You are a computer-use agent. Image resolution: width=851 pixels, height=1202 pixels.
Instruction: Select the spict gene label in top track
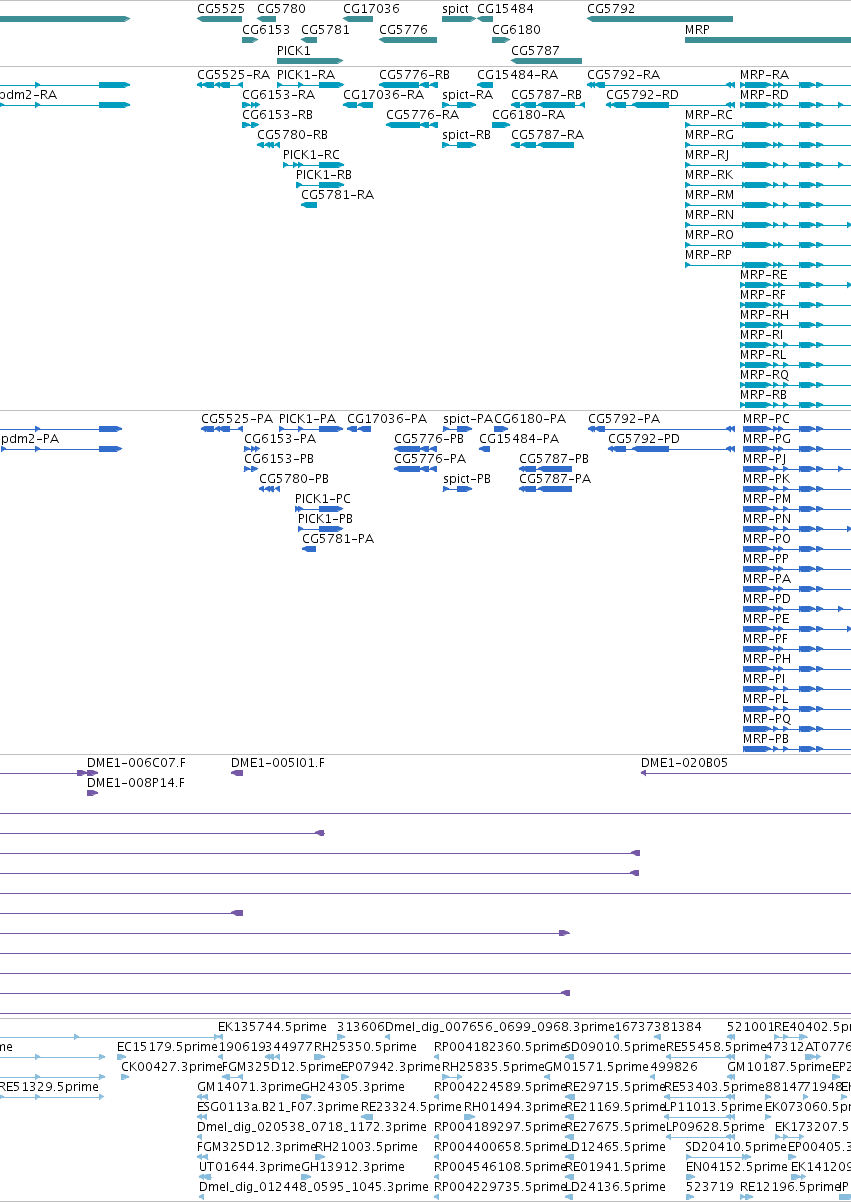[x=455, y=9]
